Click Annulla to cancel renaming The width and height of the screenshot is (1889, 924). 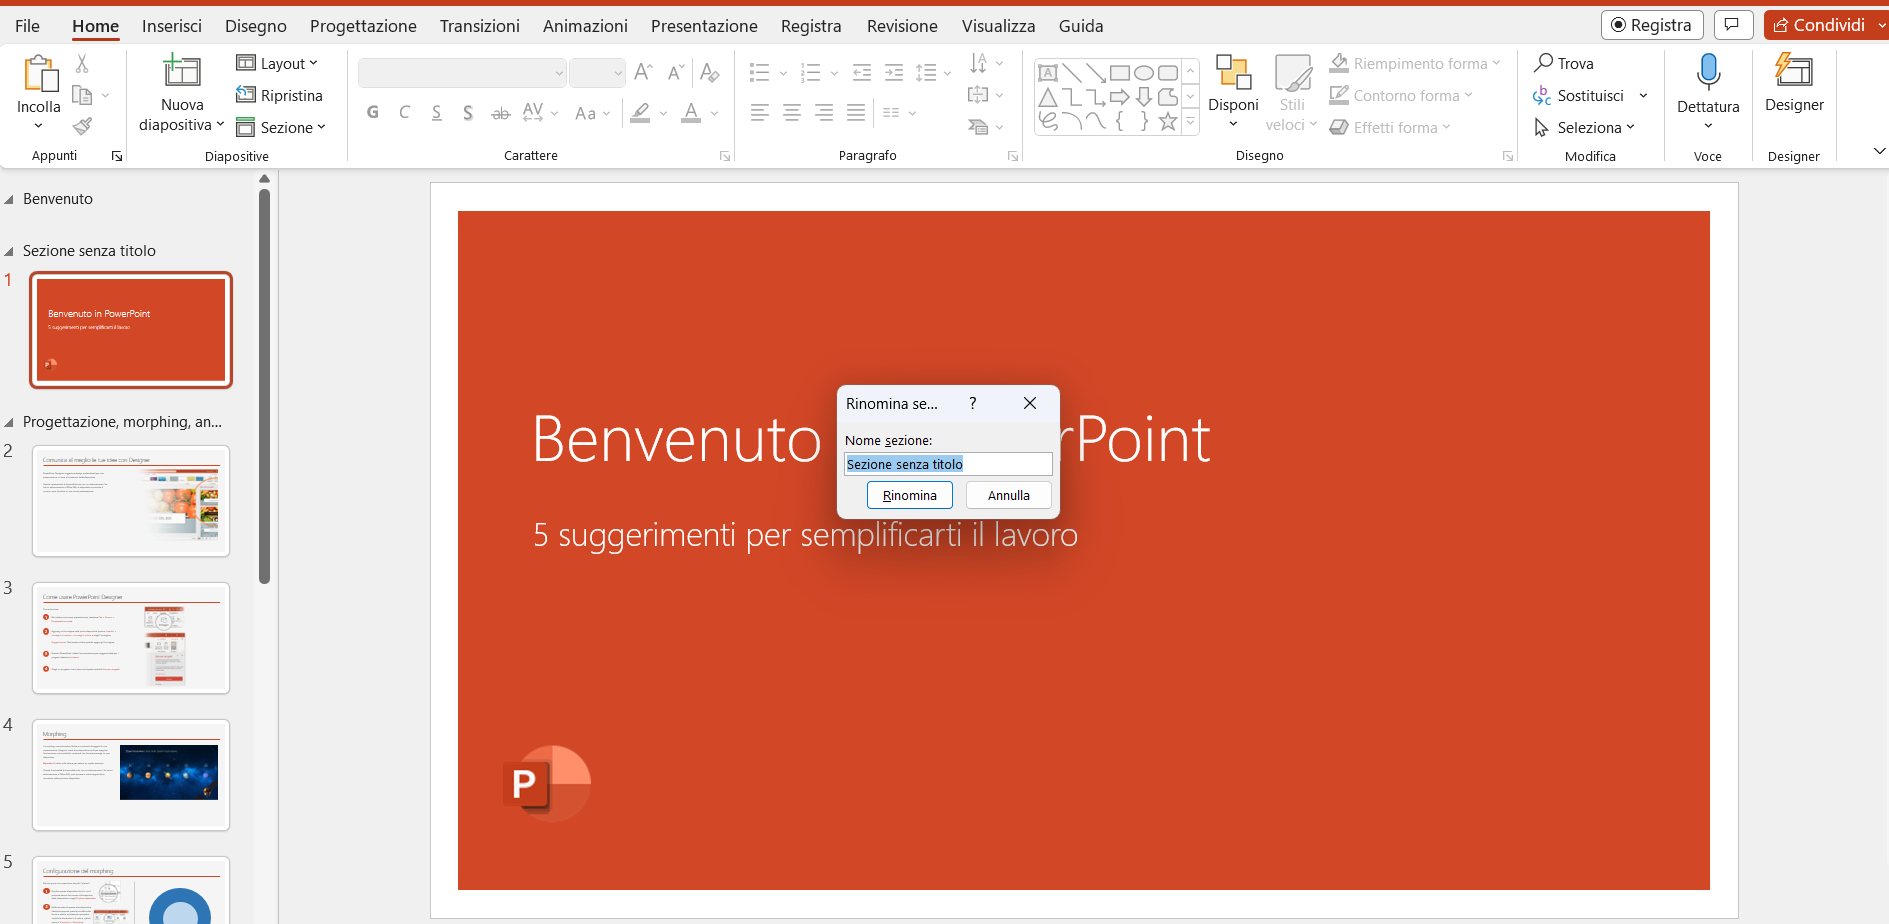click(1008, 494)
